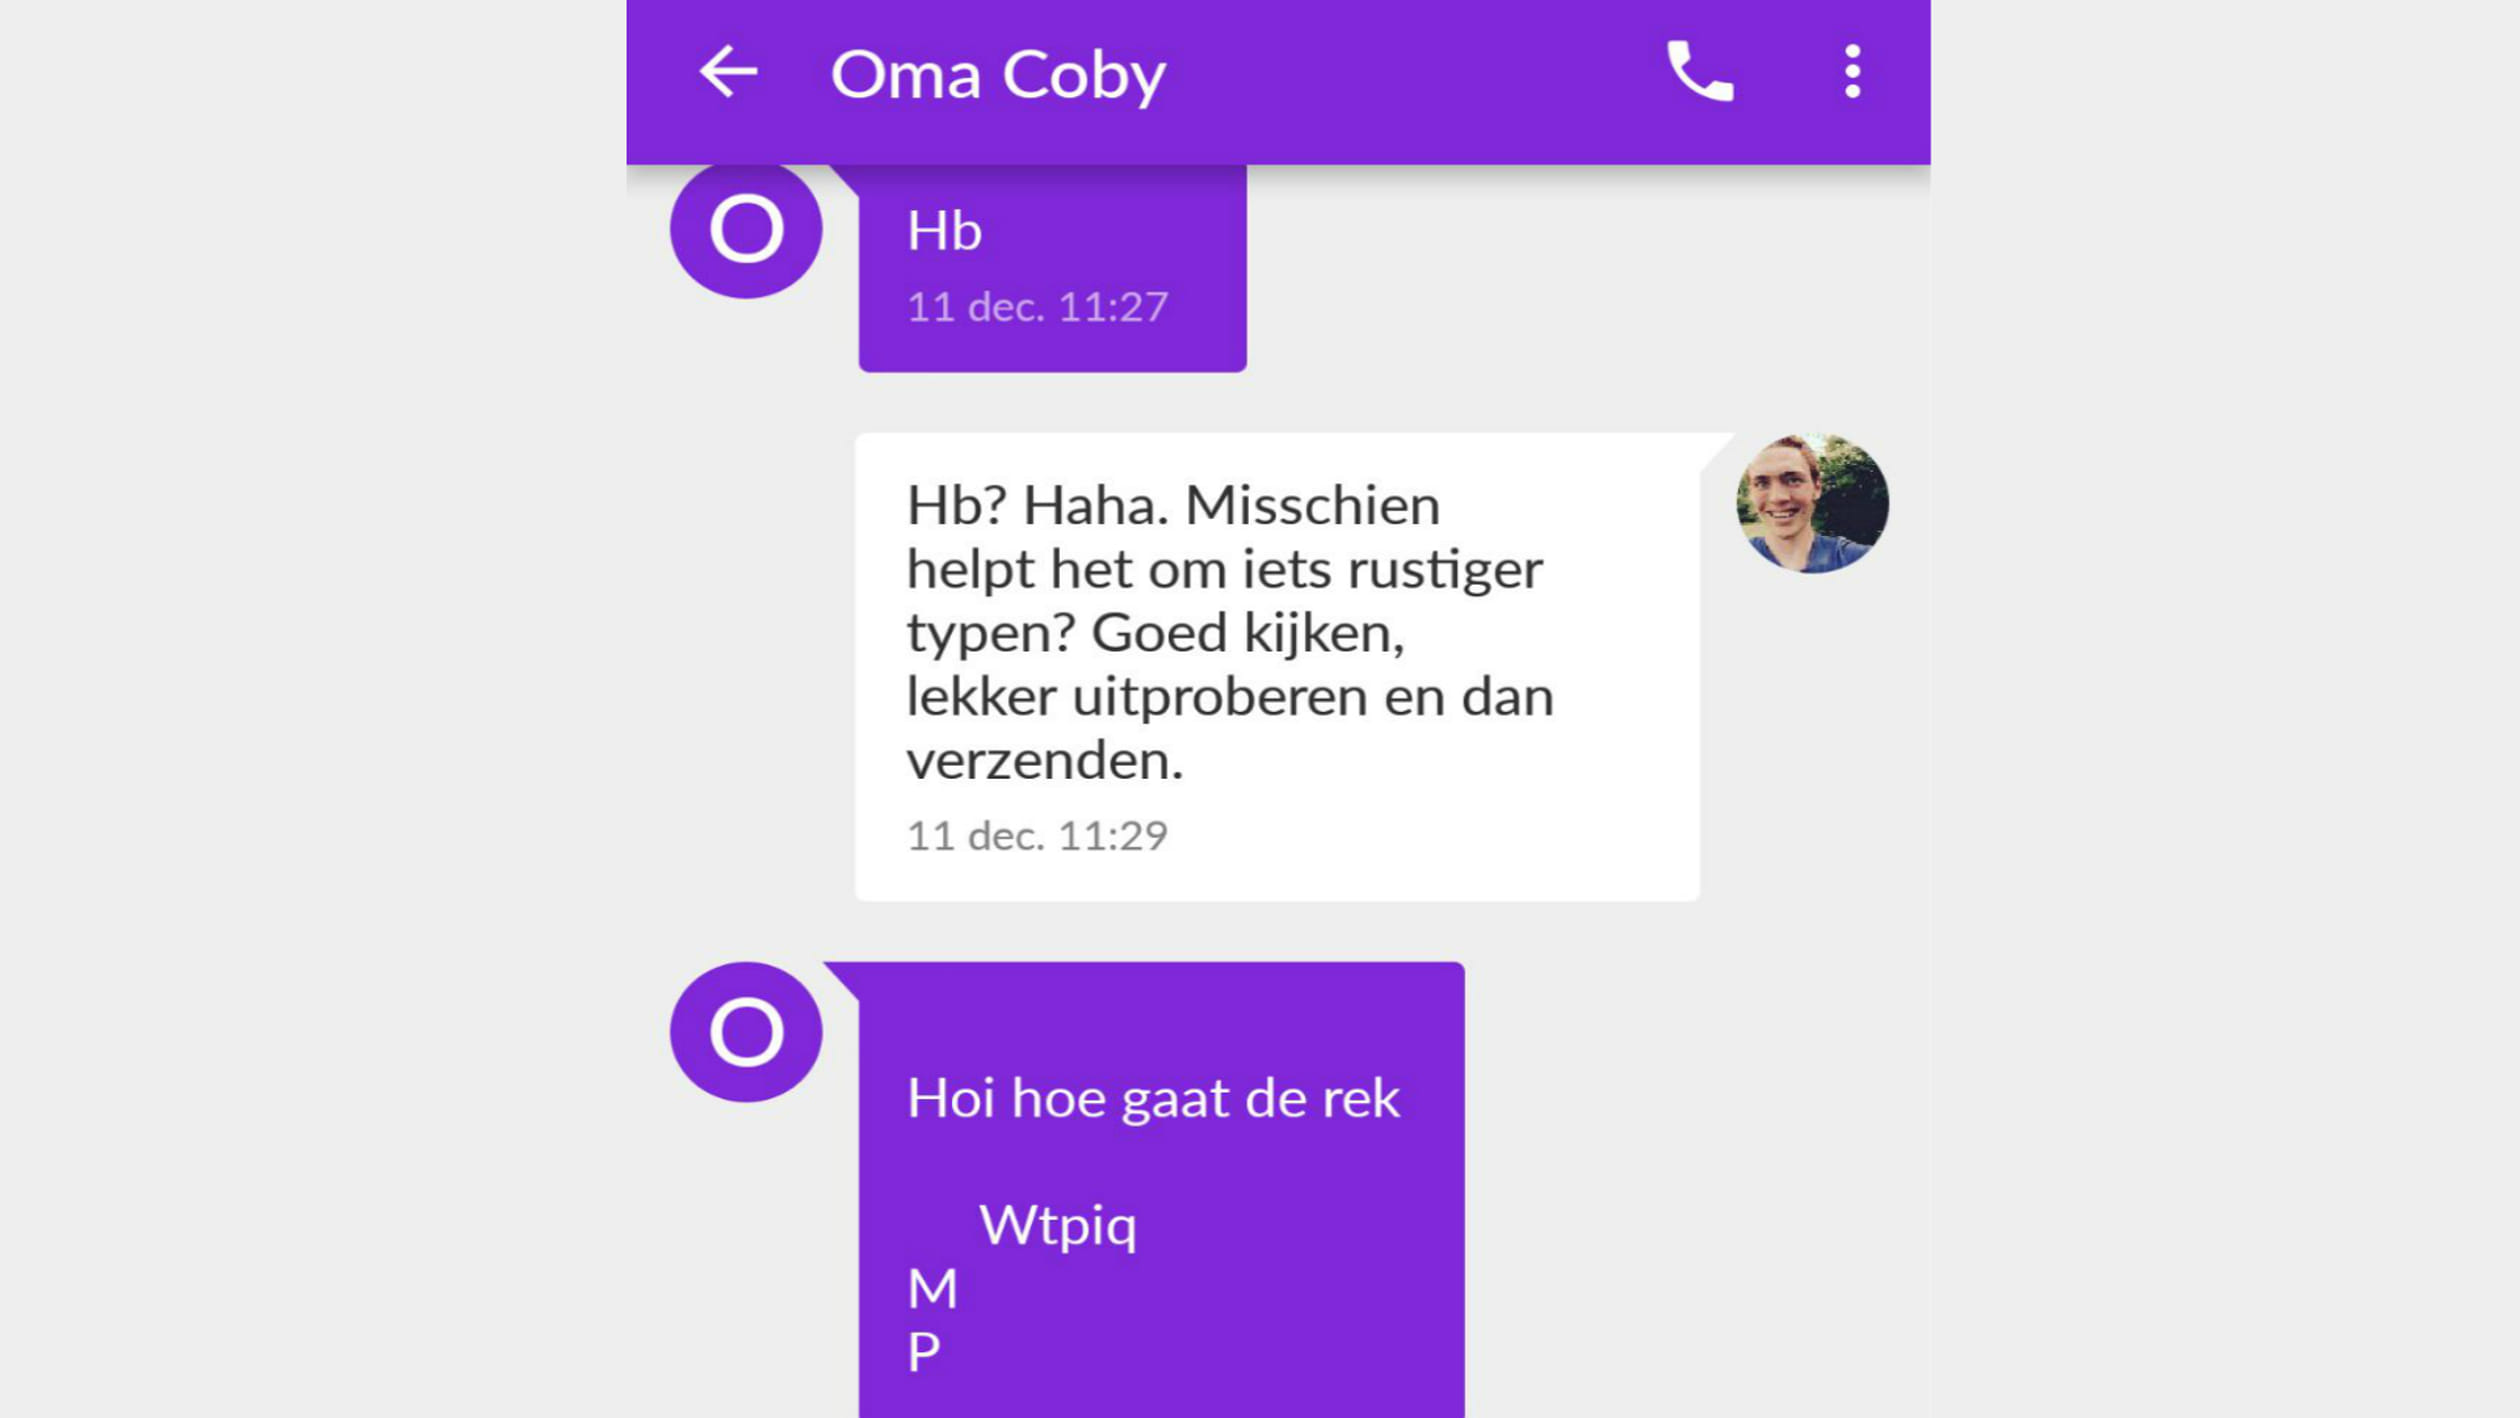
Task: Open the O avatar beside the Hoi message
Action: pyautogui.click(x=746, y=1032)
